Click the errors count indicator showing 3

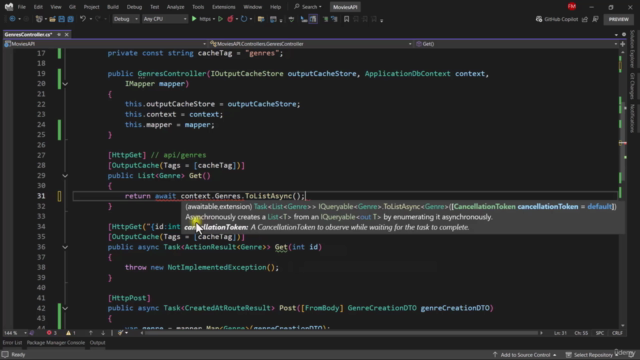pos(52,333)
